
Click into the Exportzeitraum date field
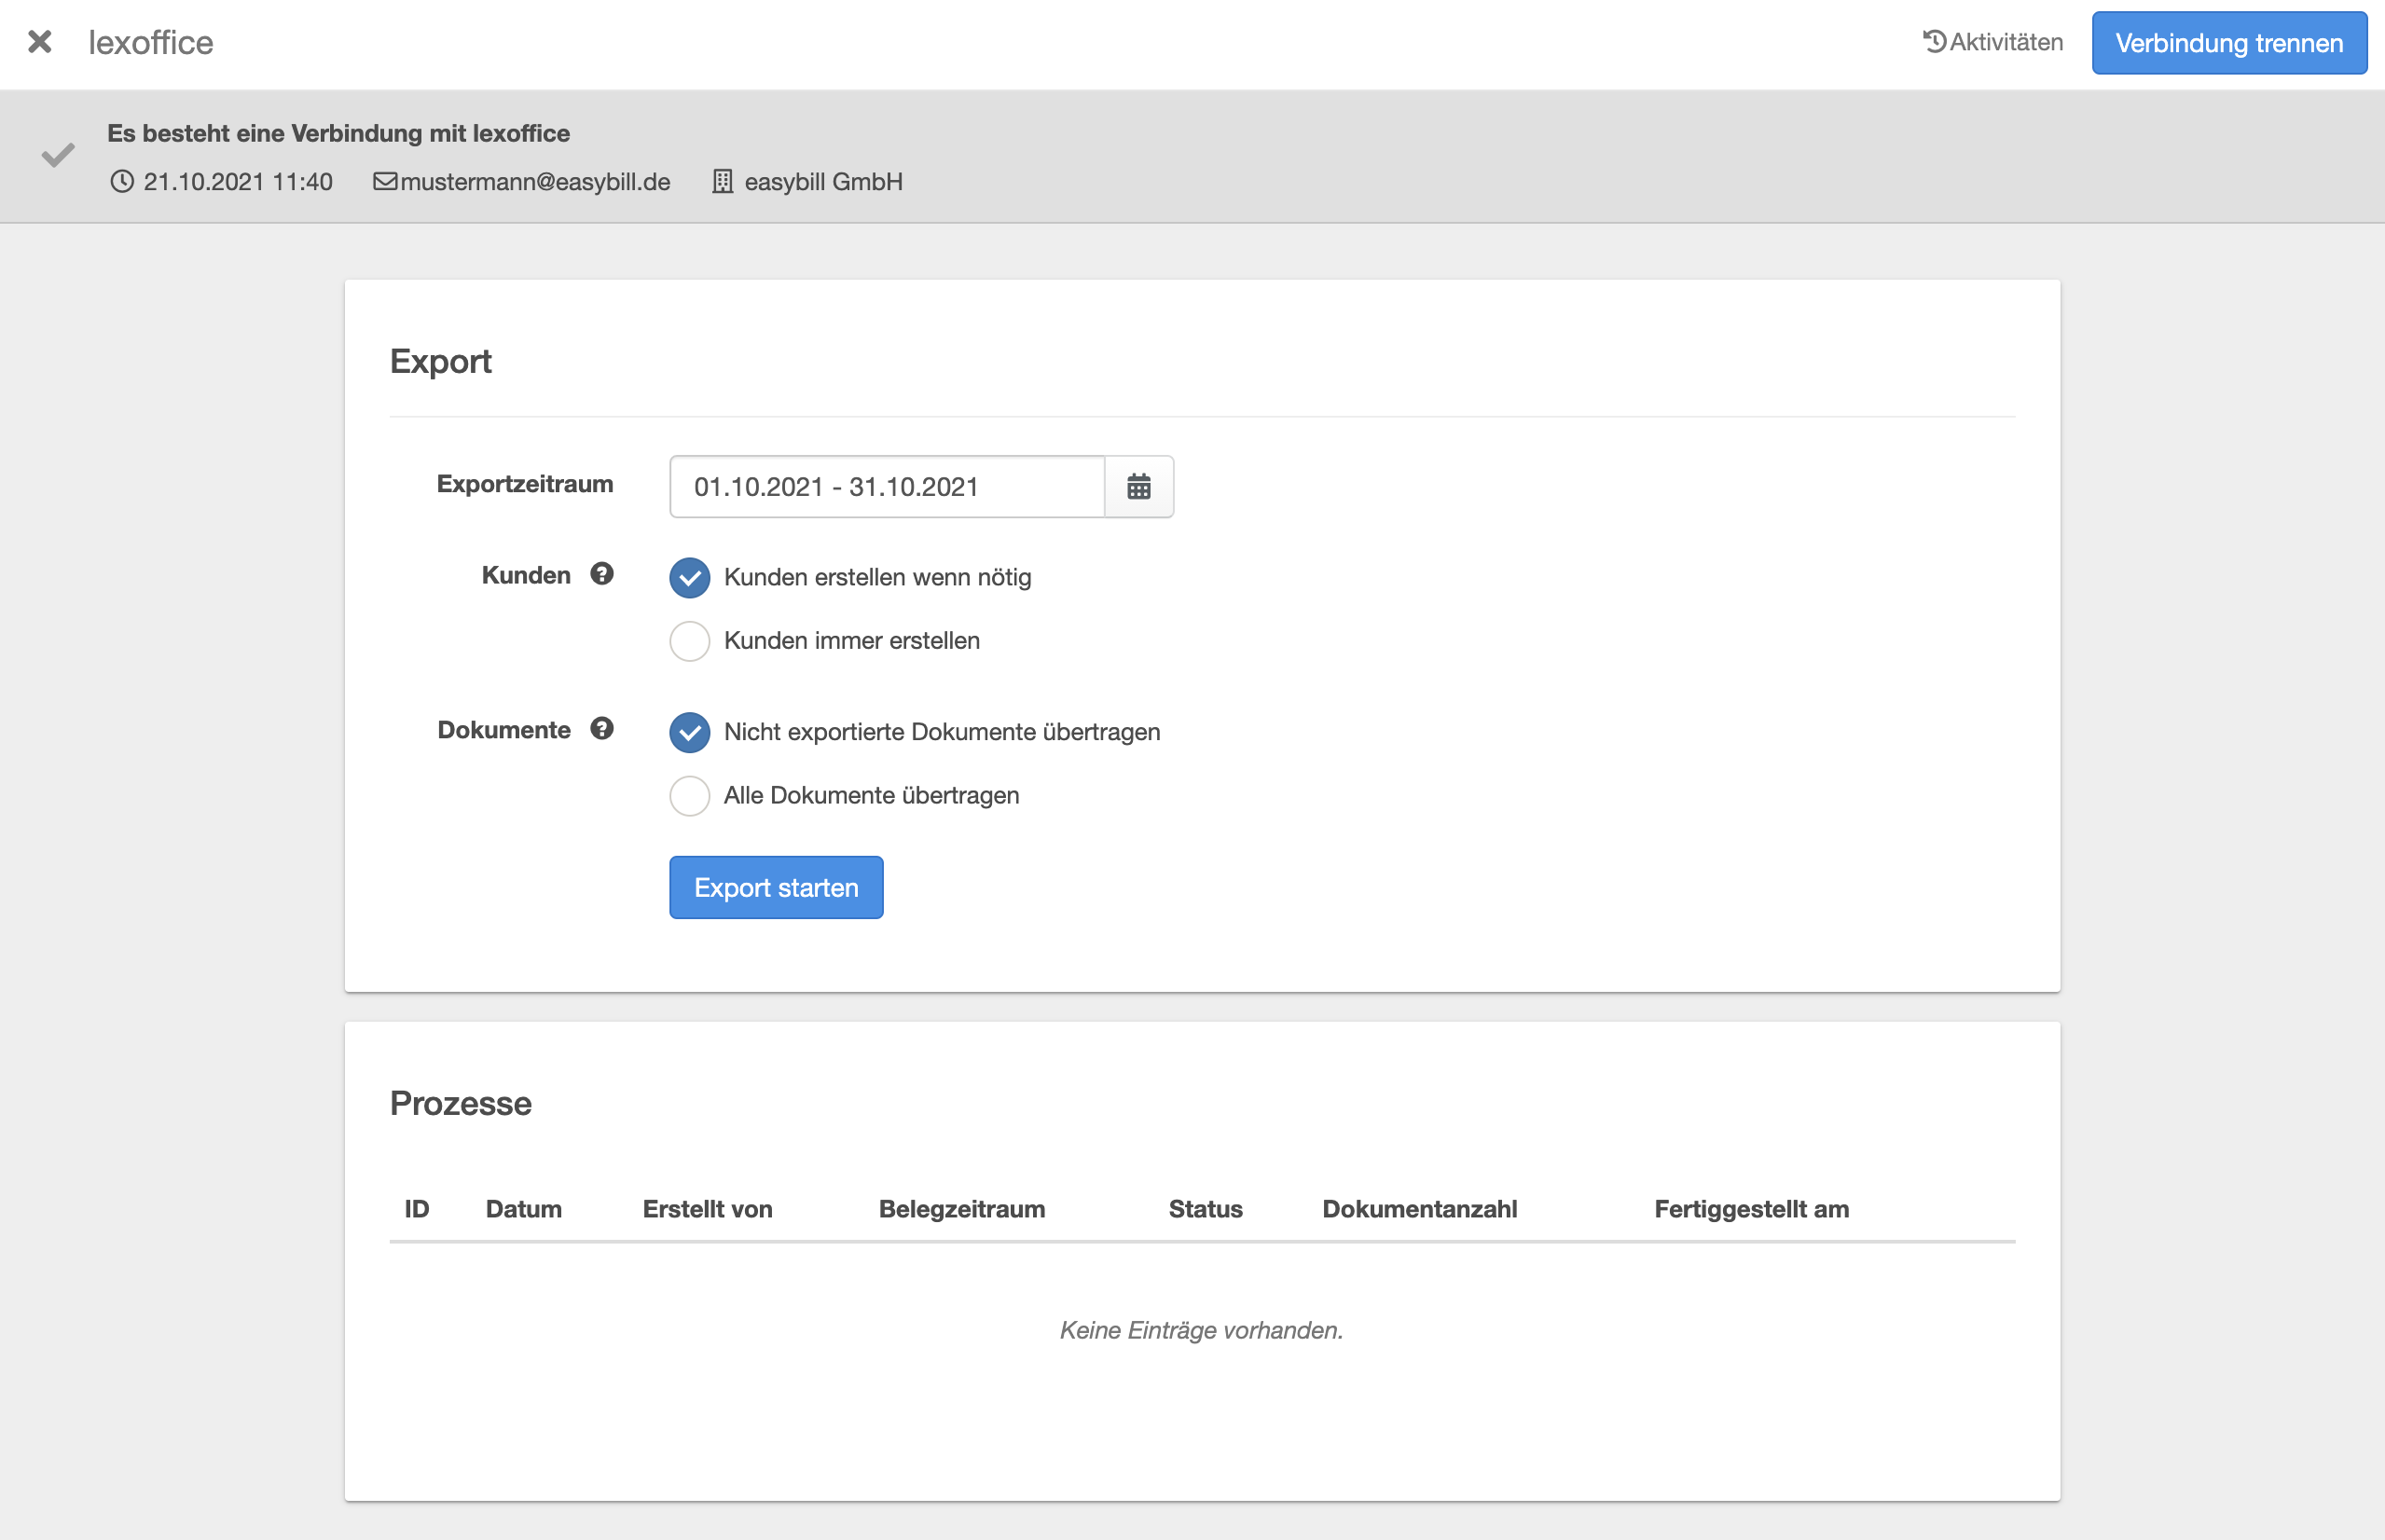[x=886, y=487]
